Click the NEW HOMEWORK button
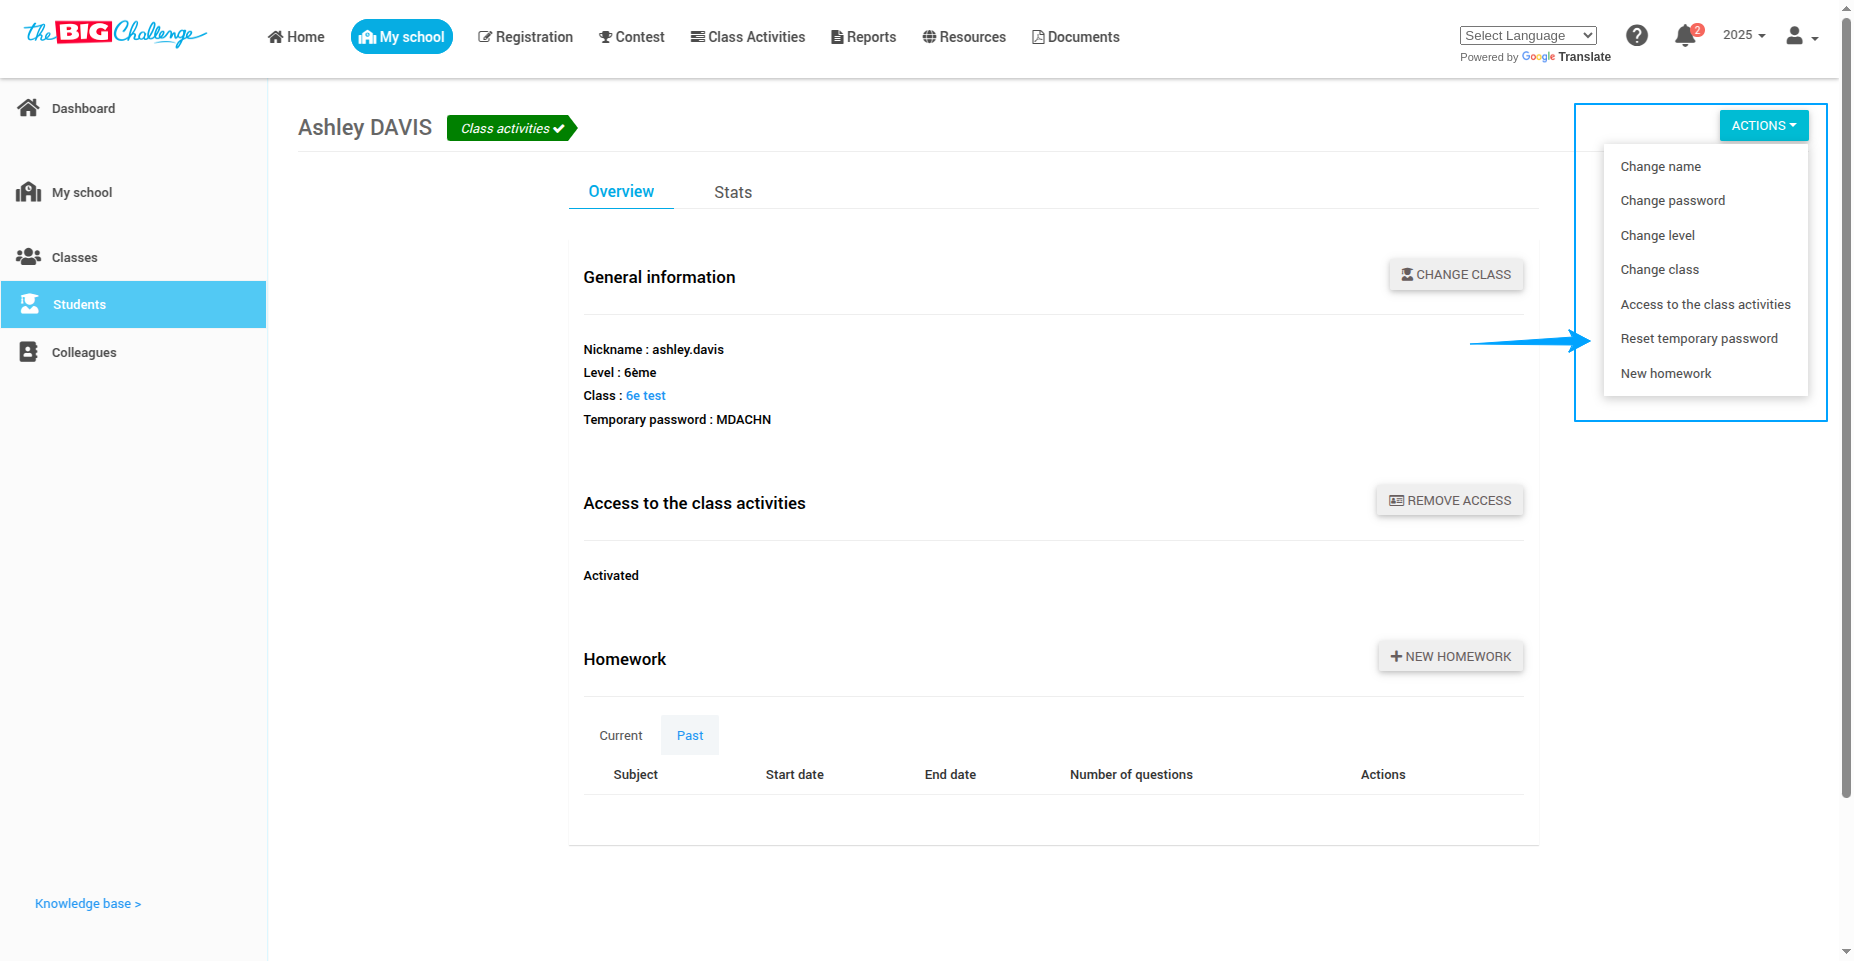Viewport: 1854px width, 961px height. [x=1451, y=657]
